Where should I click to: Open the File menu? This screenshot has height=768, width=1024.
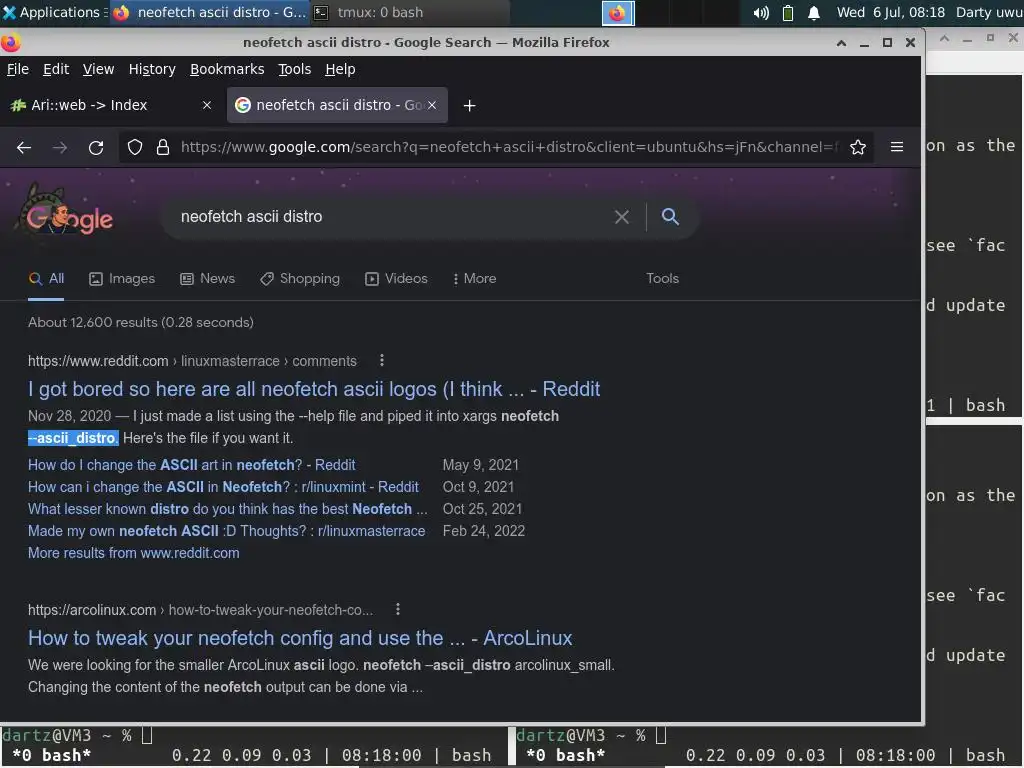pos(18,69)
